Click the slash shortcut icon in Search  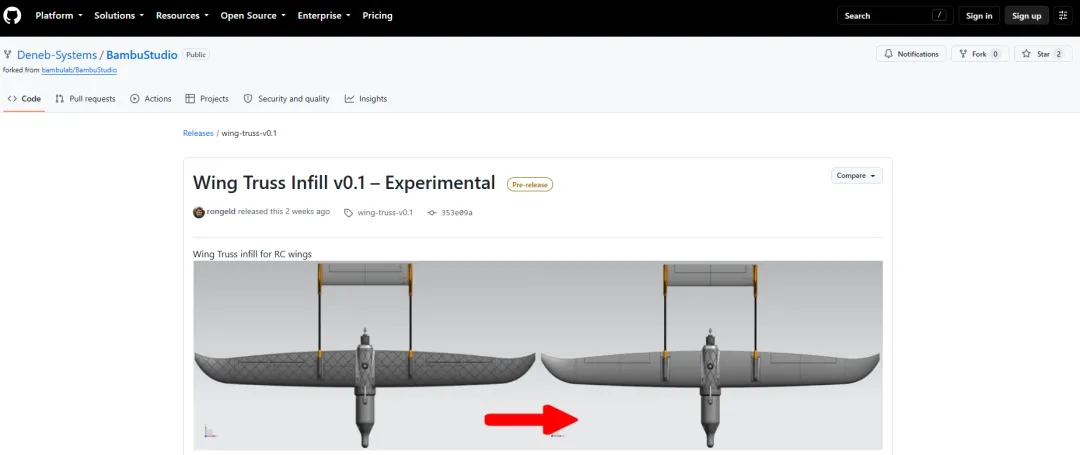click(939, 15)
